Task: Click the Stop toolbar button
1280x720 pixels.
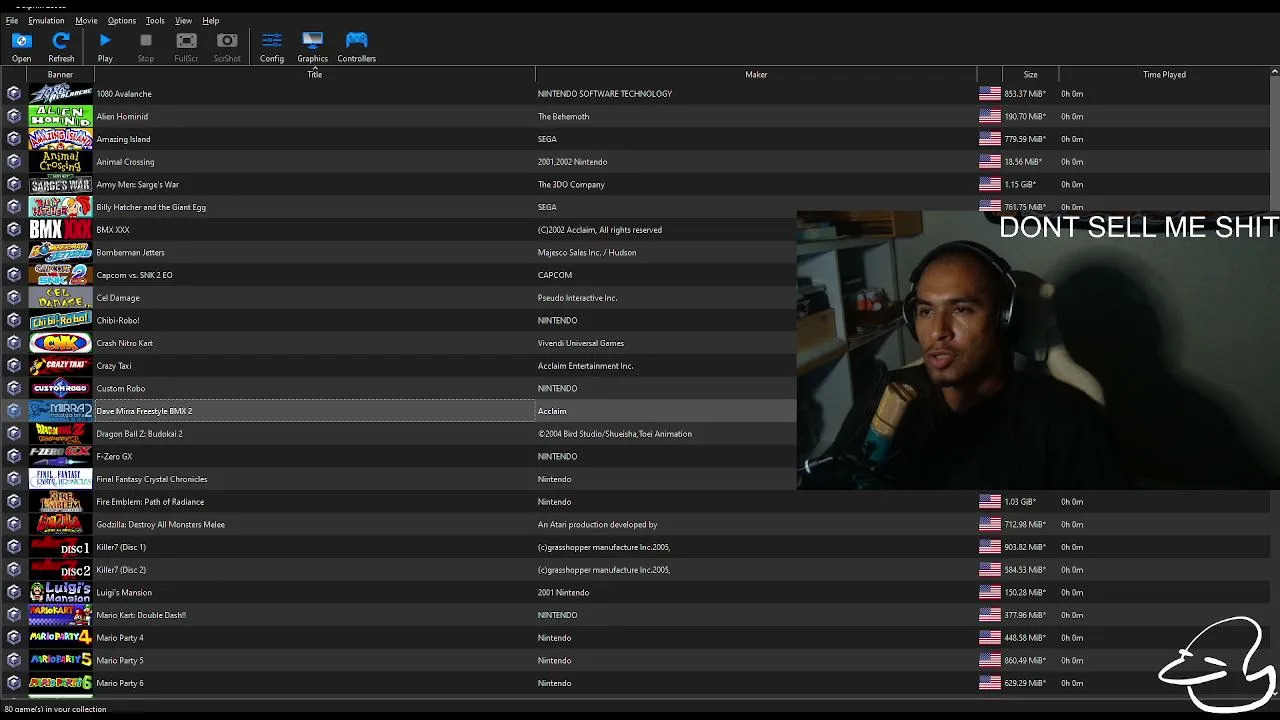Action: point(146,46)
